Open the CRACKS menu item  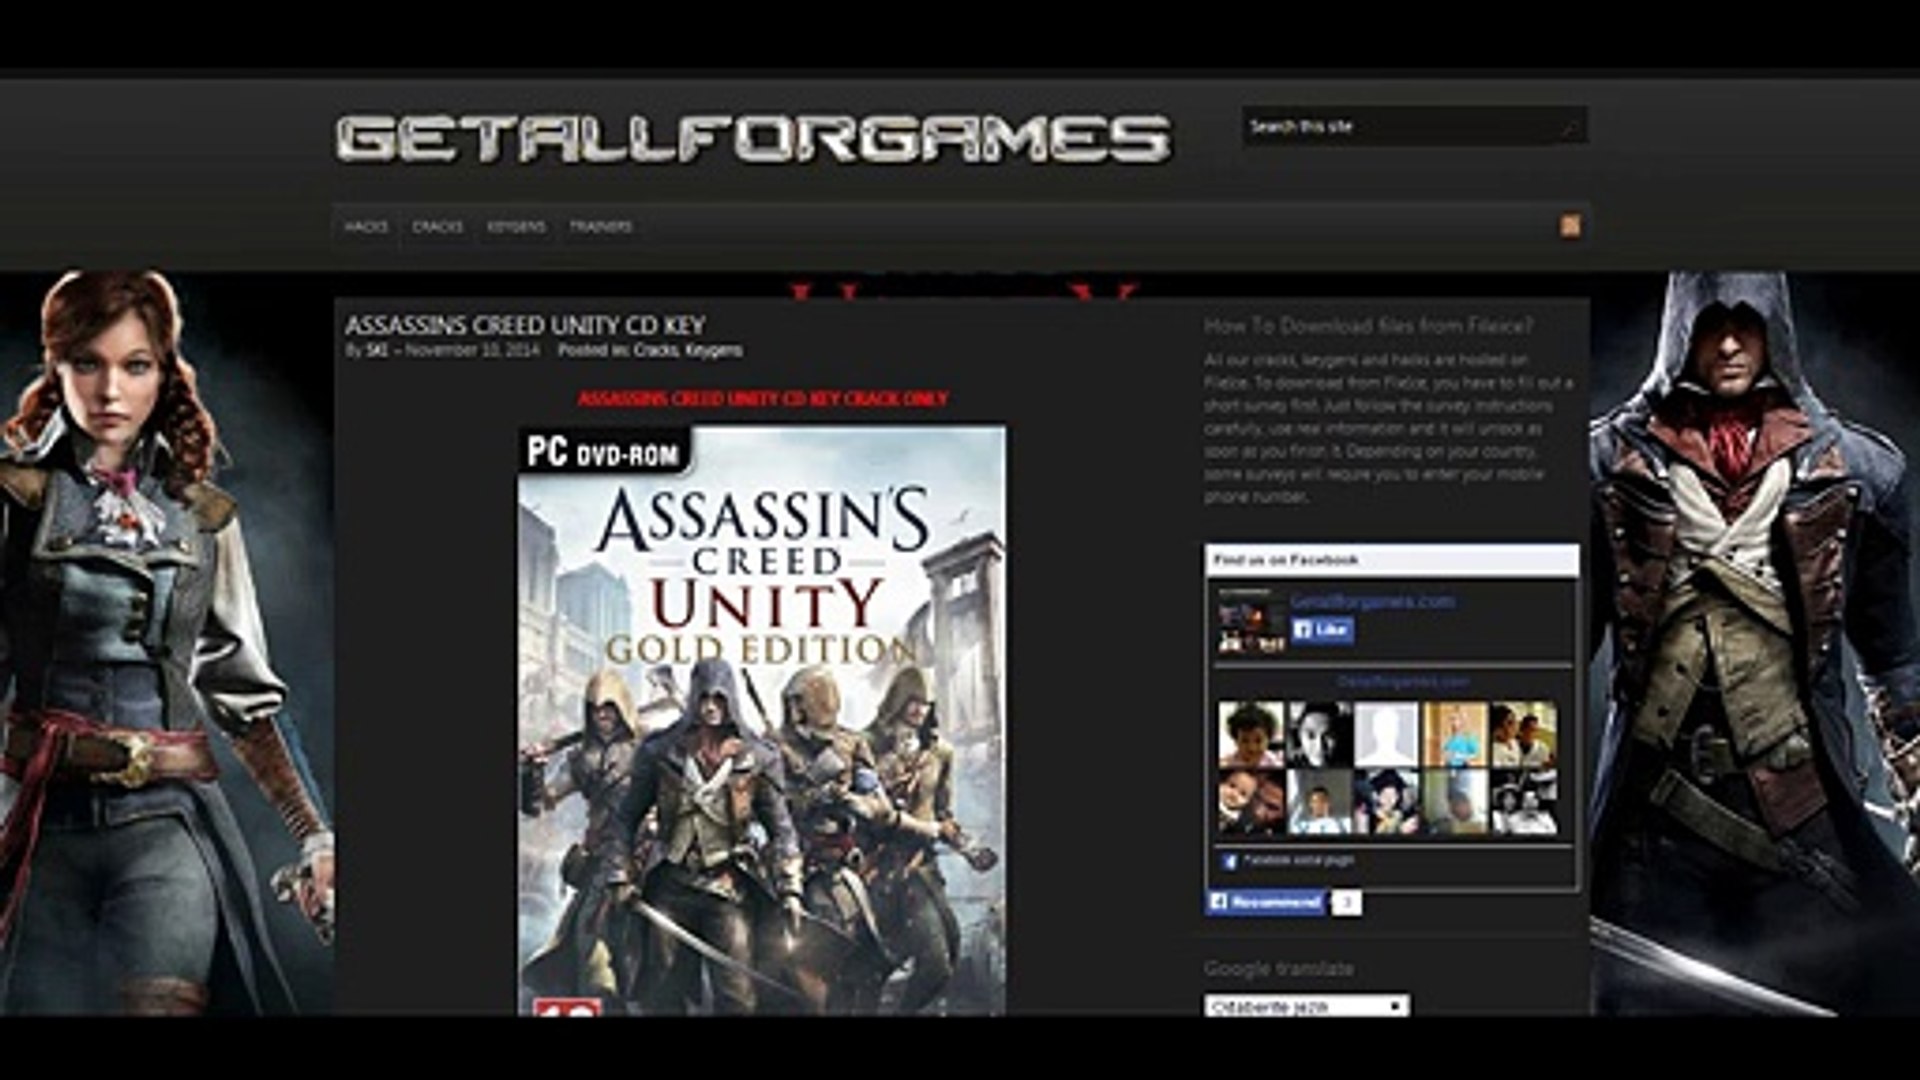click(x=437, y=227)
